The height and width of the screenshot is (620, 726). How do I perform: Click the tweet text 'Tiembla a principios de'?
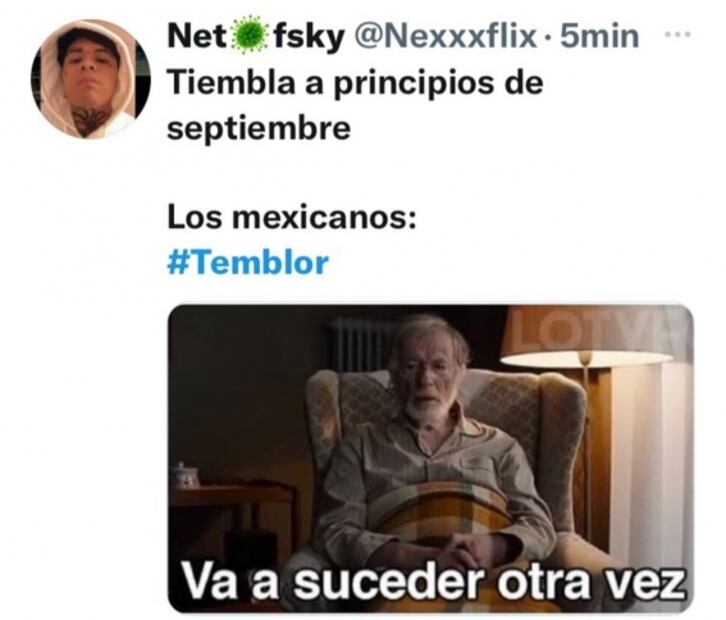pyautogui.click(x=355, y=84)
